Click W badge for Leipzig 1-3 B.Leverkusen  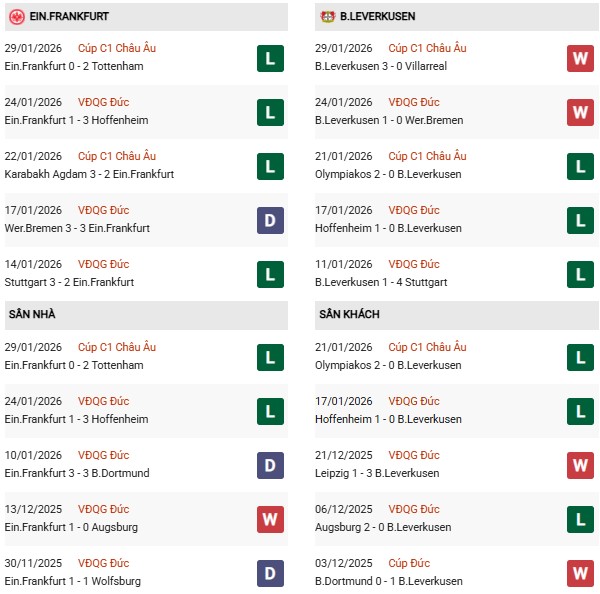[580, 465]
